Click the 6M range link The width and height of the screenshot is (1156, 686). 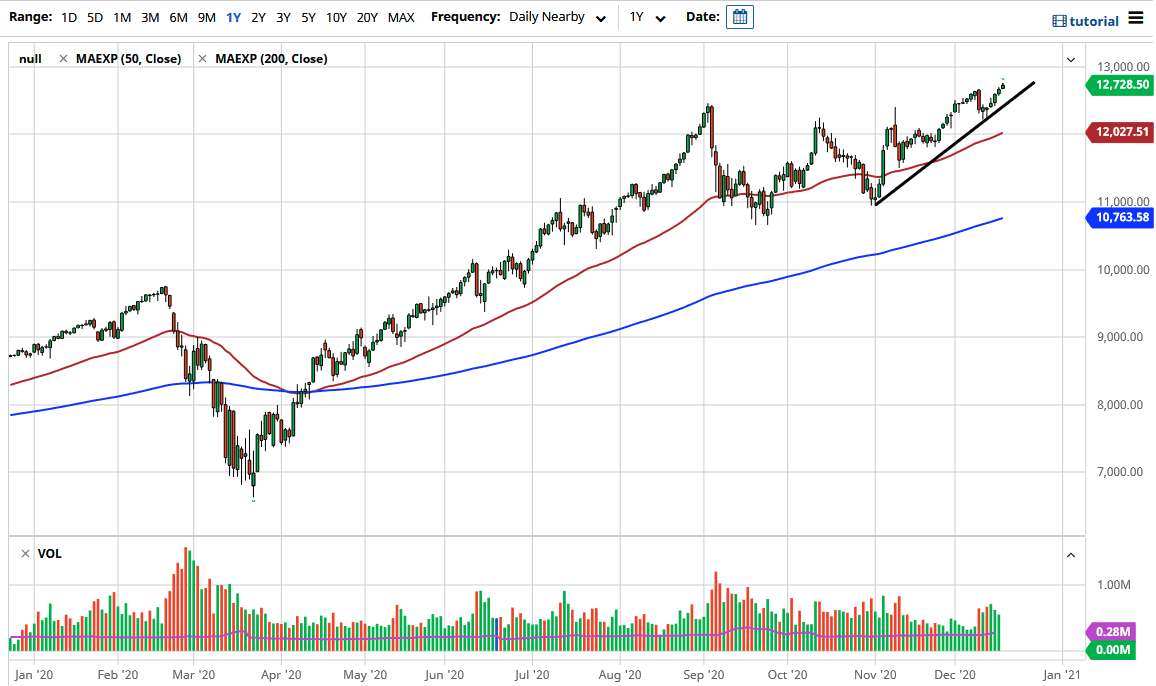pyautogui.click(x=178, y=17)
